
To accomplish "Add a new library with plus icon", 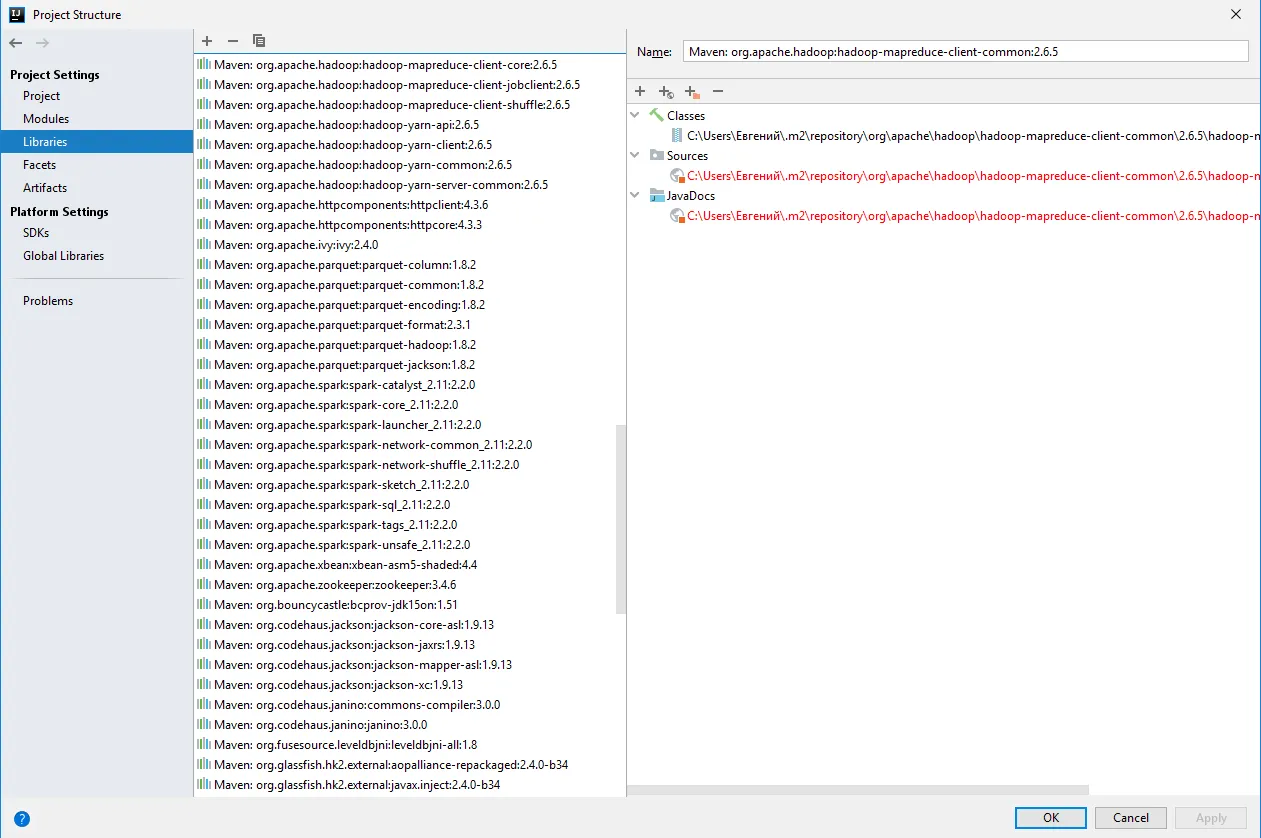I will tap(207, 41).
